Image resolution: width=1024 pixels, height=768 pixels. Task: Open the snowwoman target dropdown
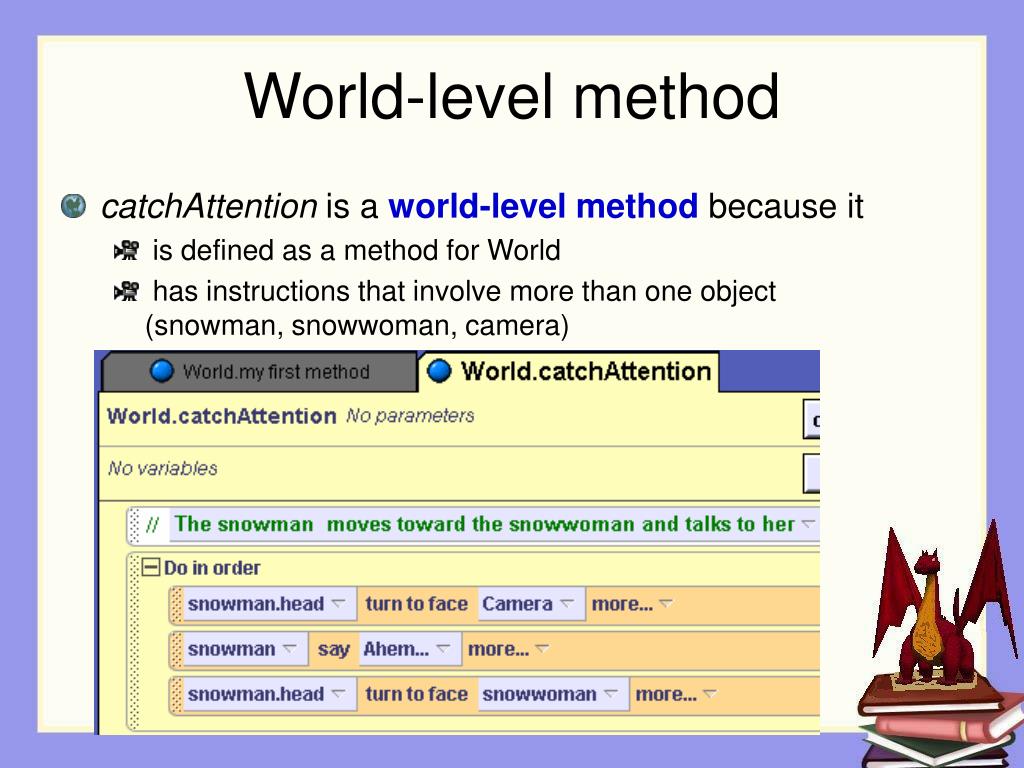(x=611, y=693)
